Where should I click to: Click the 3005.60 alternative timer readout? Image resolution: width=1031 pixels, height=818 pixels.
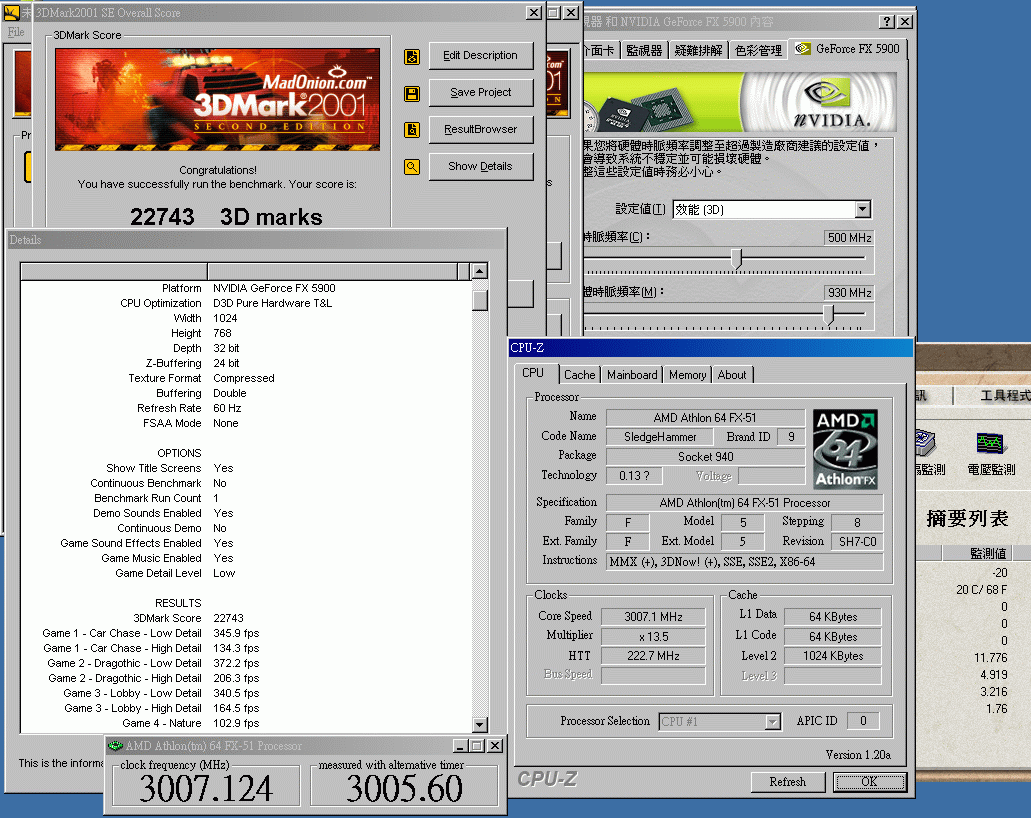coord(404,788)
